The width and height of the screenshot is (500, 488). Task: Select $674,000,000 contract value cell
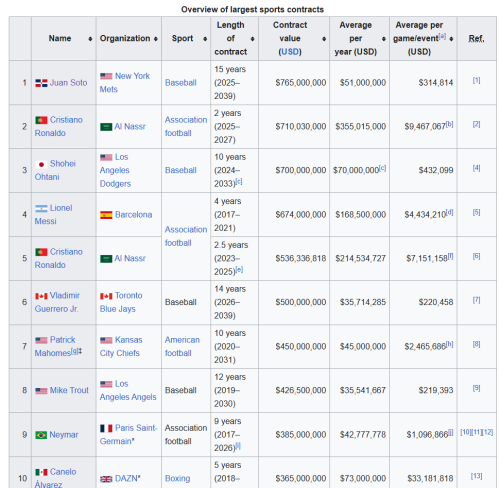294,215
